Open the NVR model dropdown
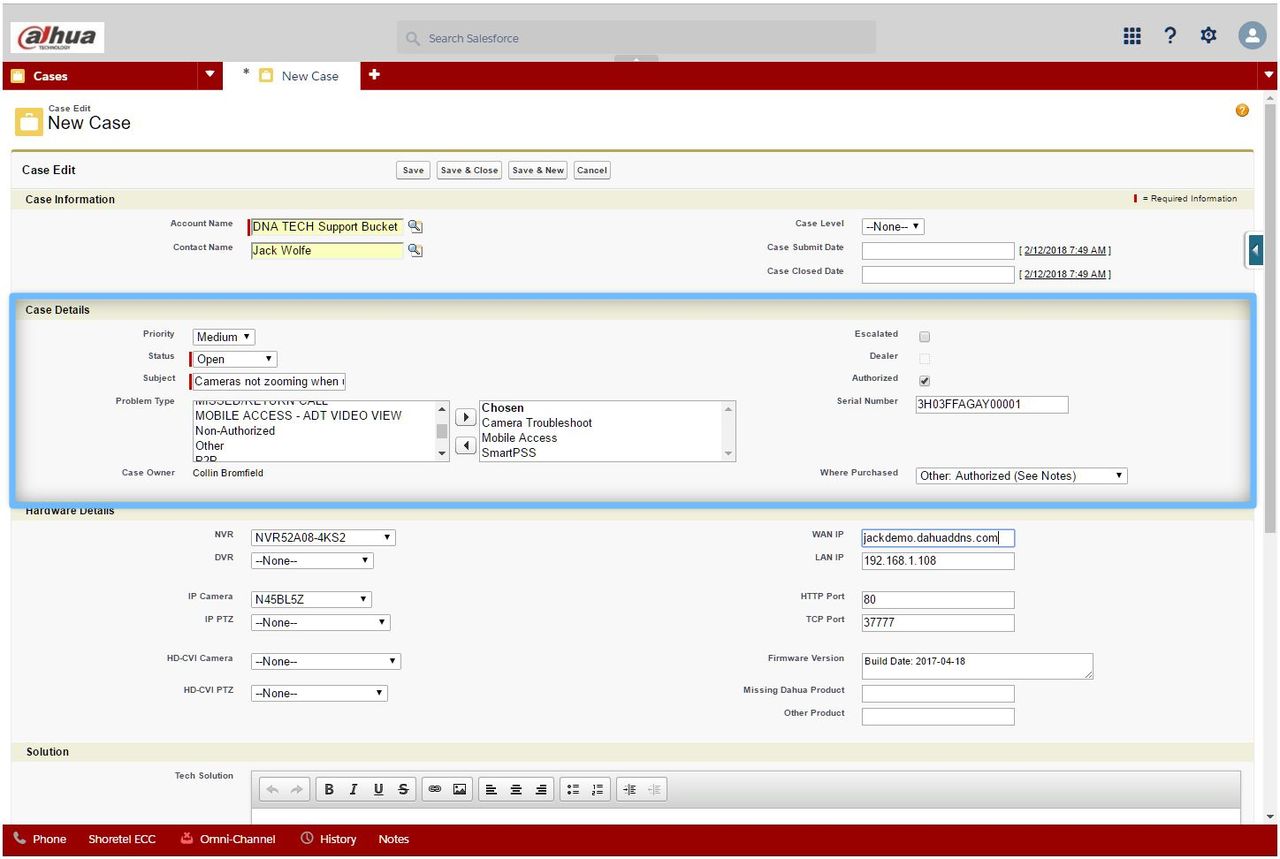The image size is (1280, 859). [x=323, y=538]
